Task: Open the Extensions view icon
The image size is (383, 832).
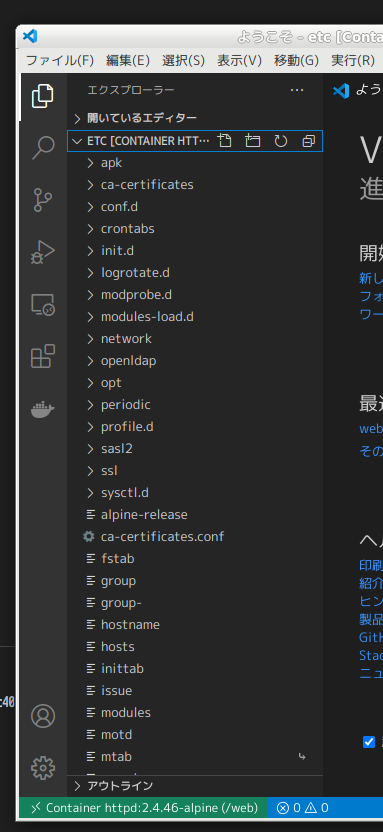Action: (x=42, y=356)
